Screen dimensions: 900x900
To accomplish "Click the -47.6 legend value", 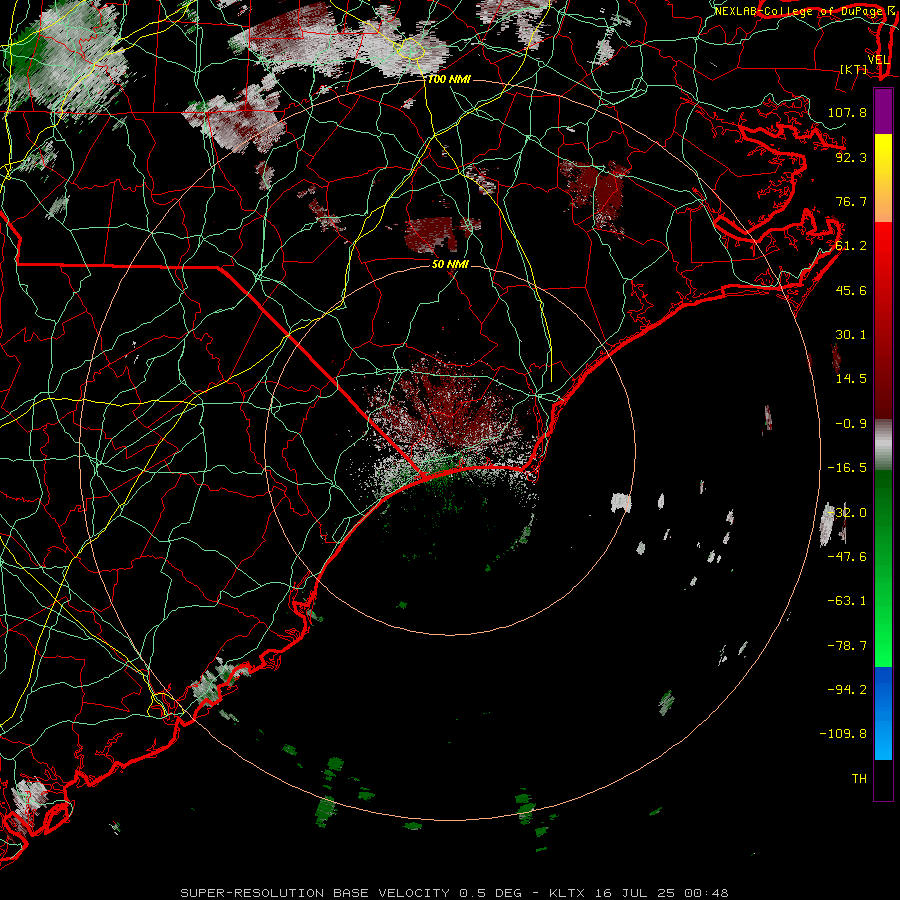I will pos(847,557).
